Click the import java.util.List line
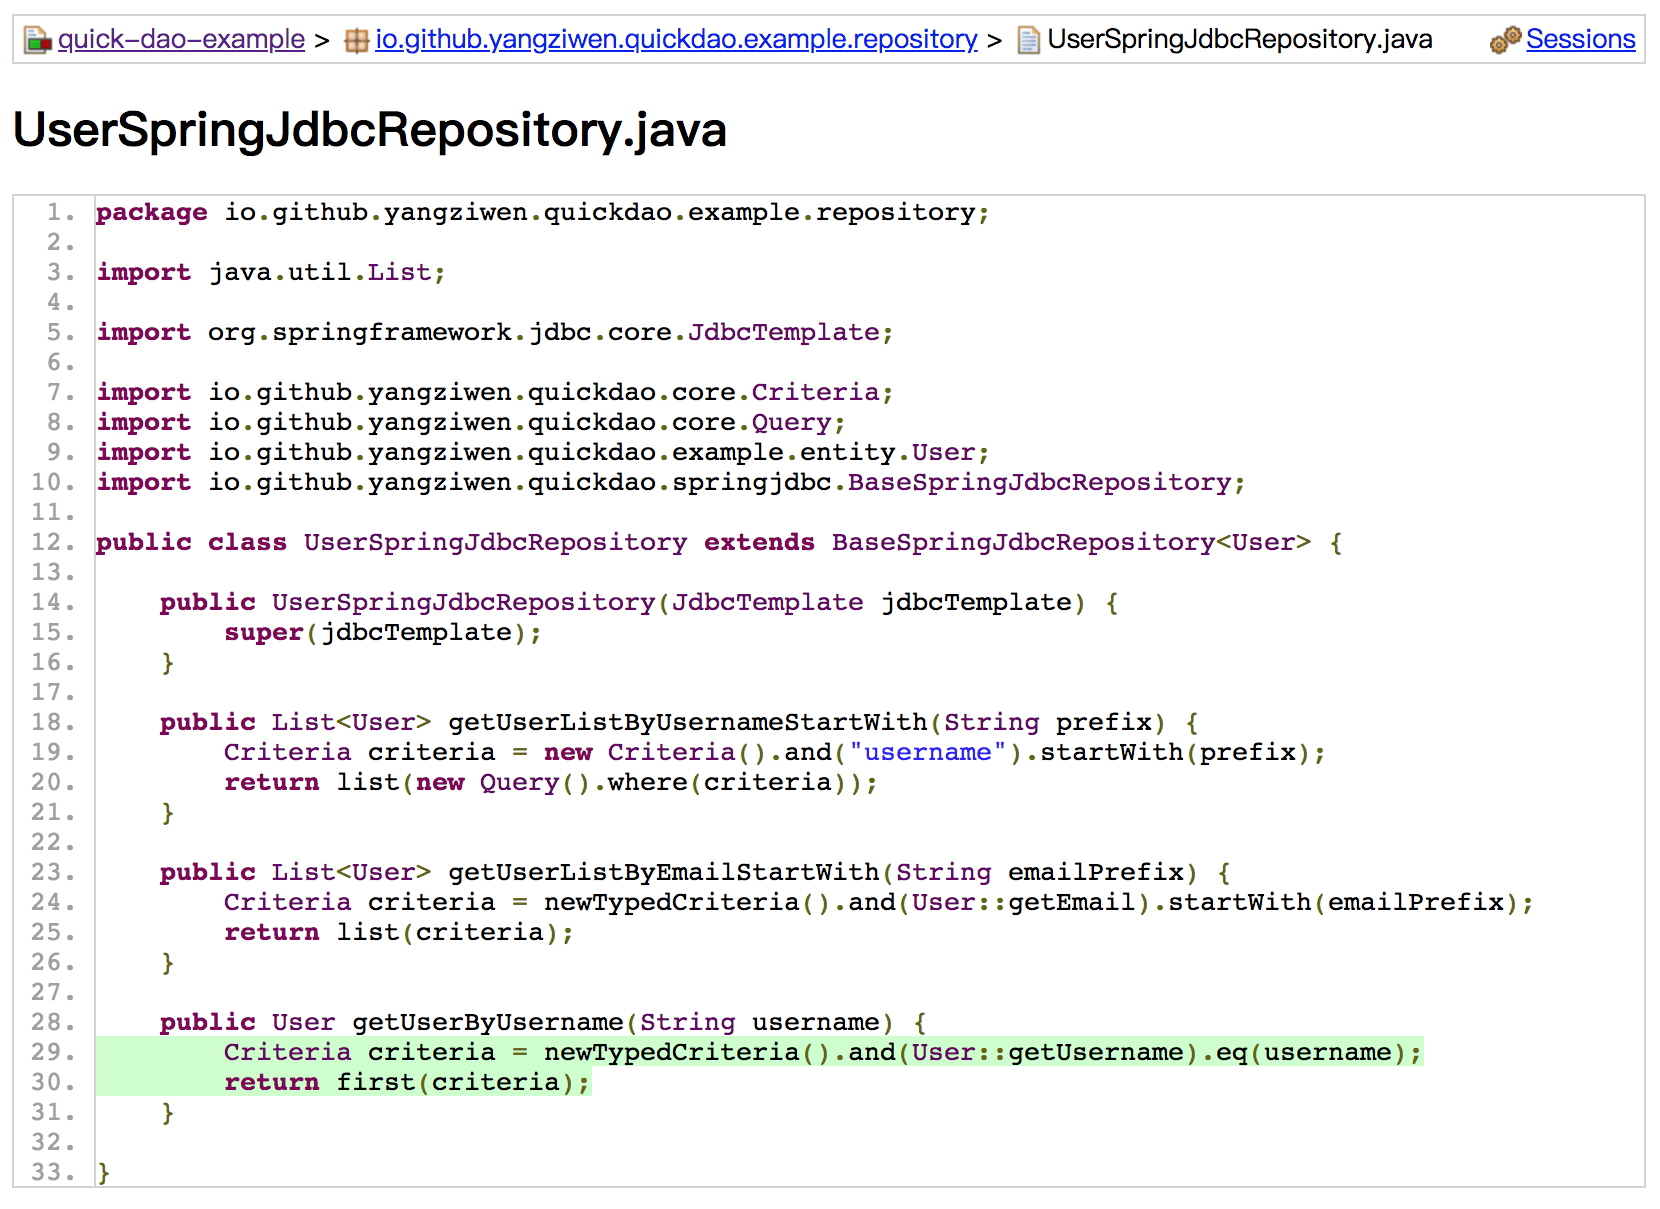1660x1209 pixels. (x=271, y=273)
